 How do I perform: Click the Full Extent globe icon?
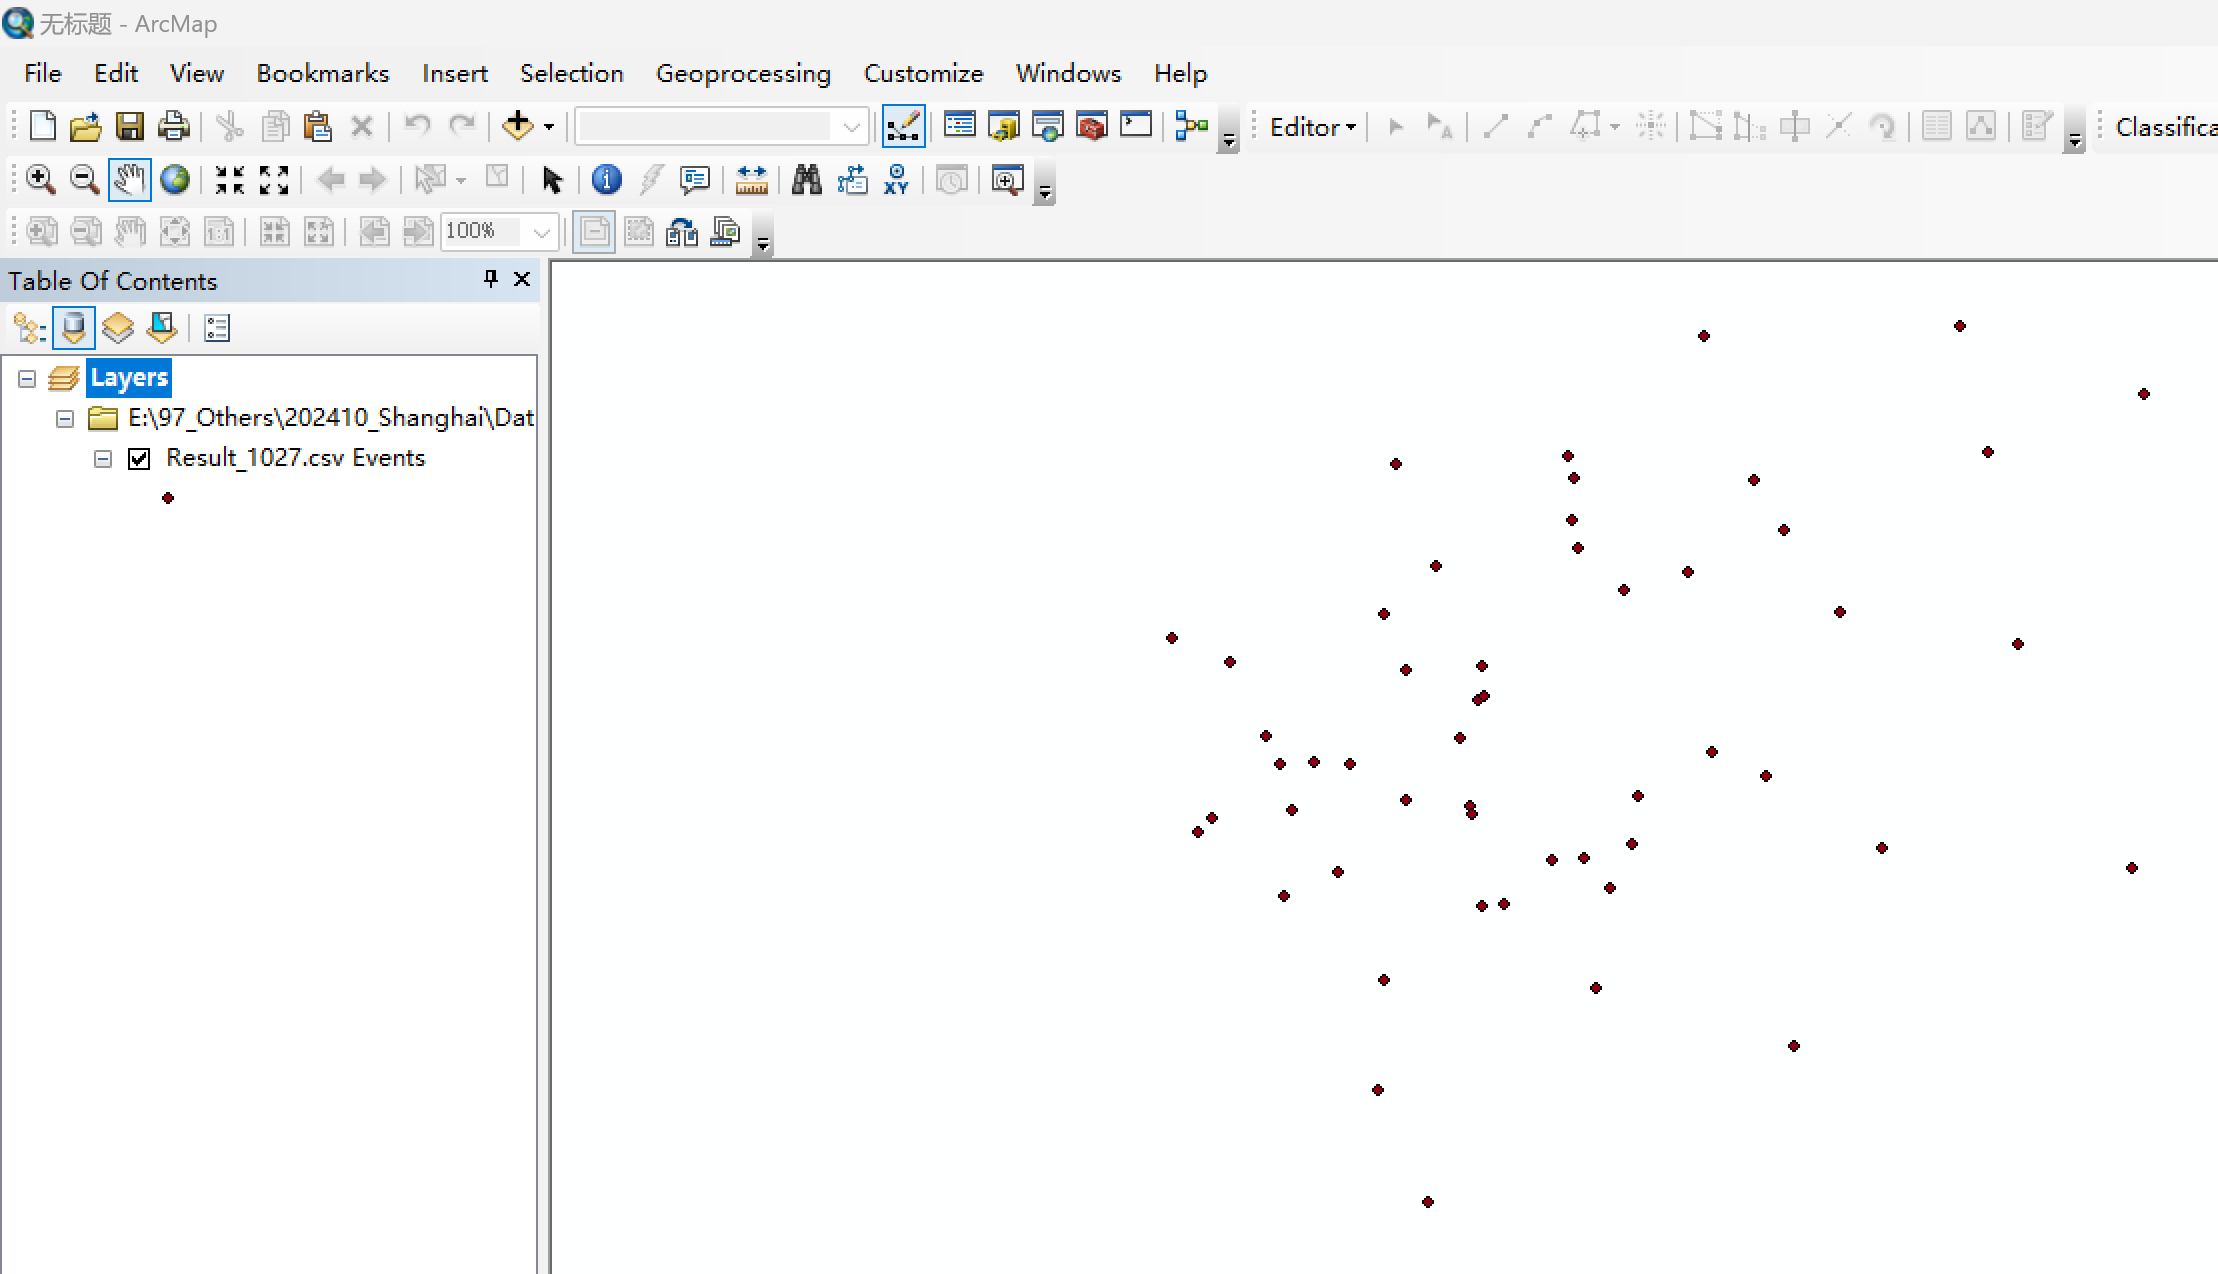point(175,180)
